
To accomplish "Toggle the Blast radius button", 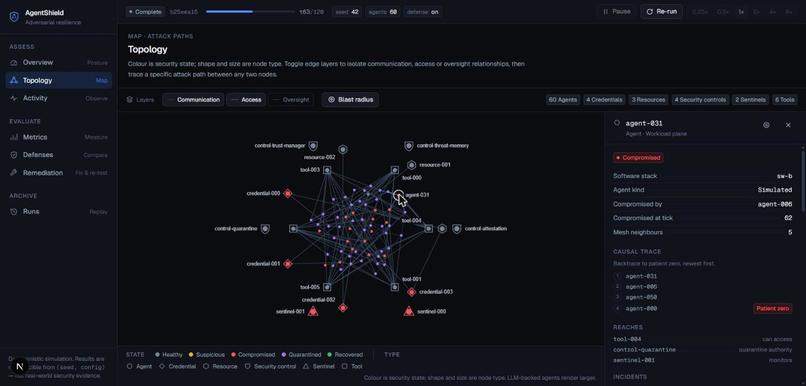I will 351,100.
